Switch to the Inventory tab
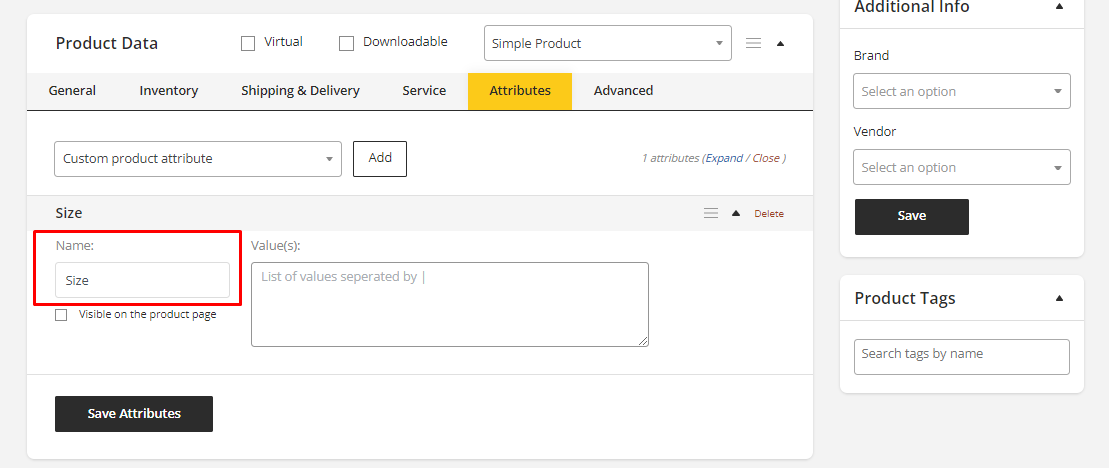The height and width of the screenshot is (468, 1109). click(x=168, y=91)
